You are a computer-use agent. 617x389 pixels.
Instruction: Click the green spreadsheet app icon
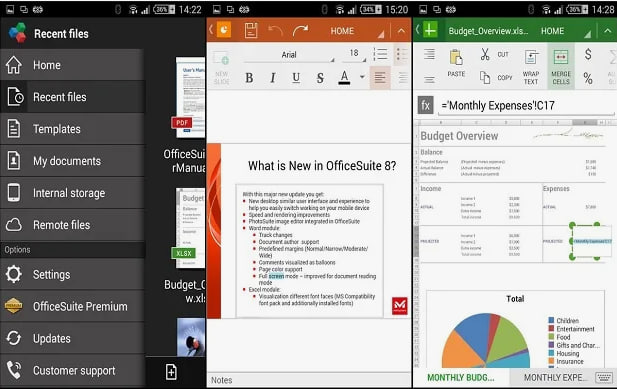tap(430, 30)
